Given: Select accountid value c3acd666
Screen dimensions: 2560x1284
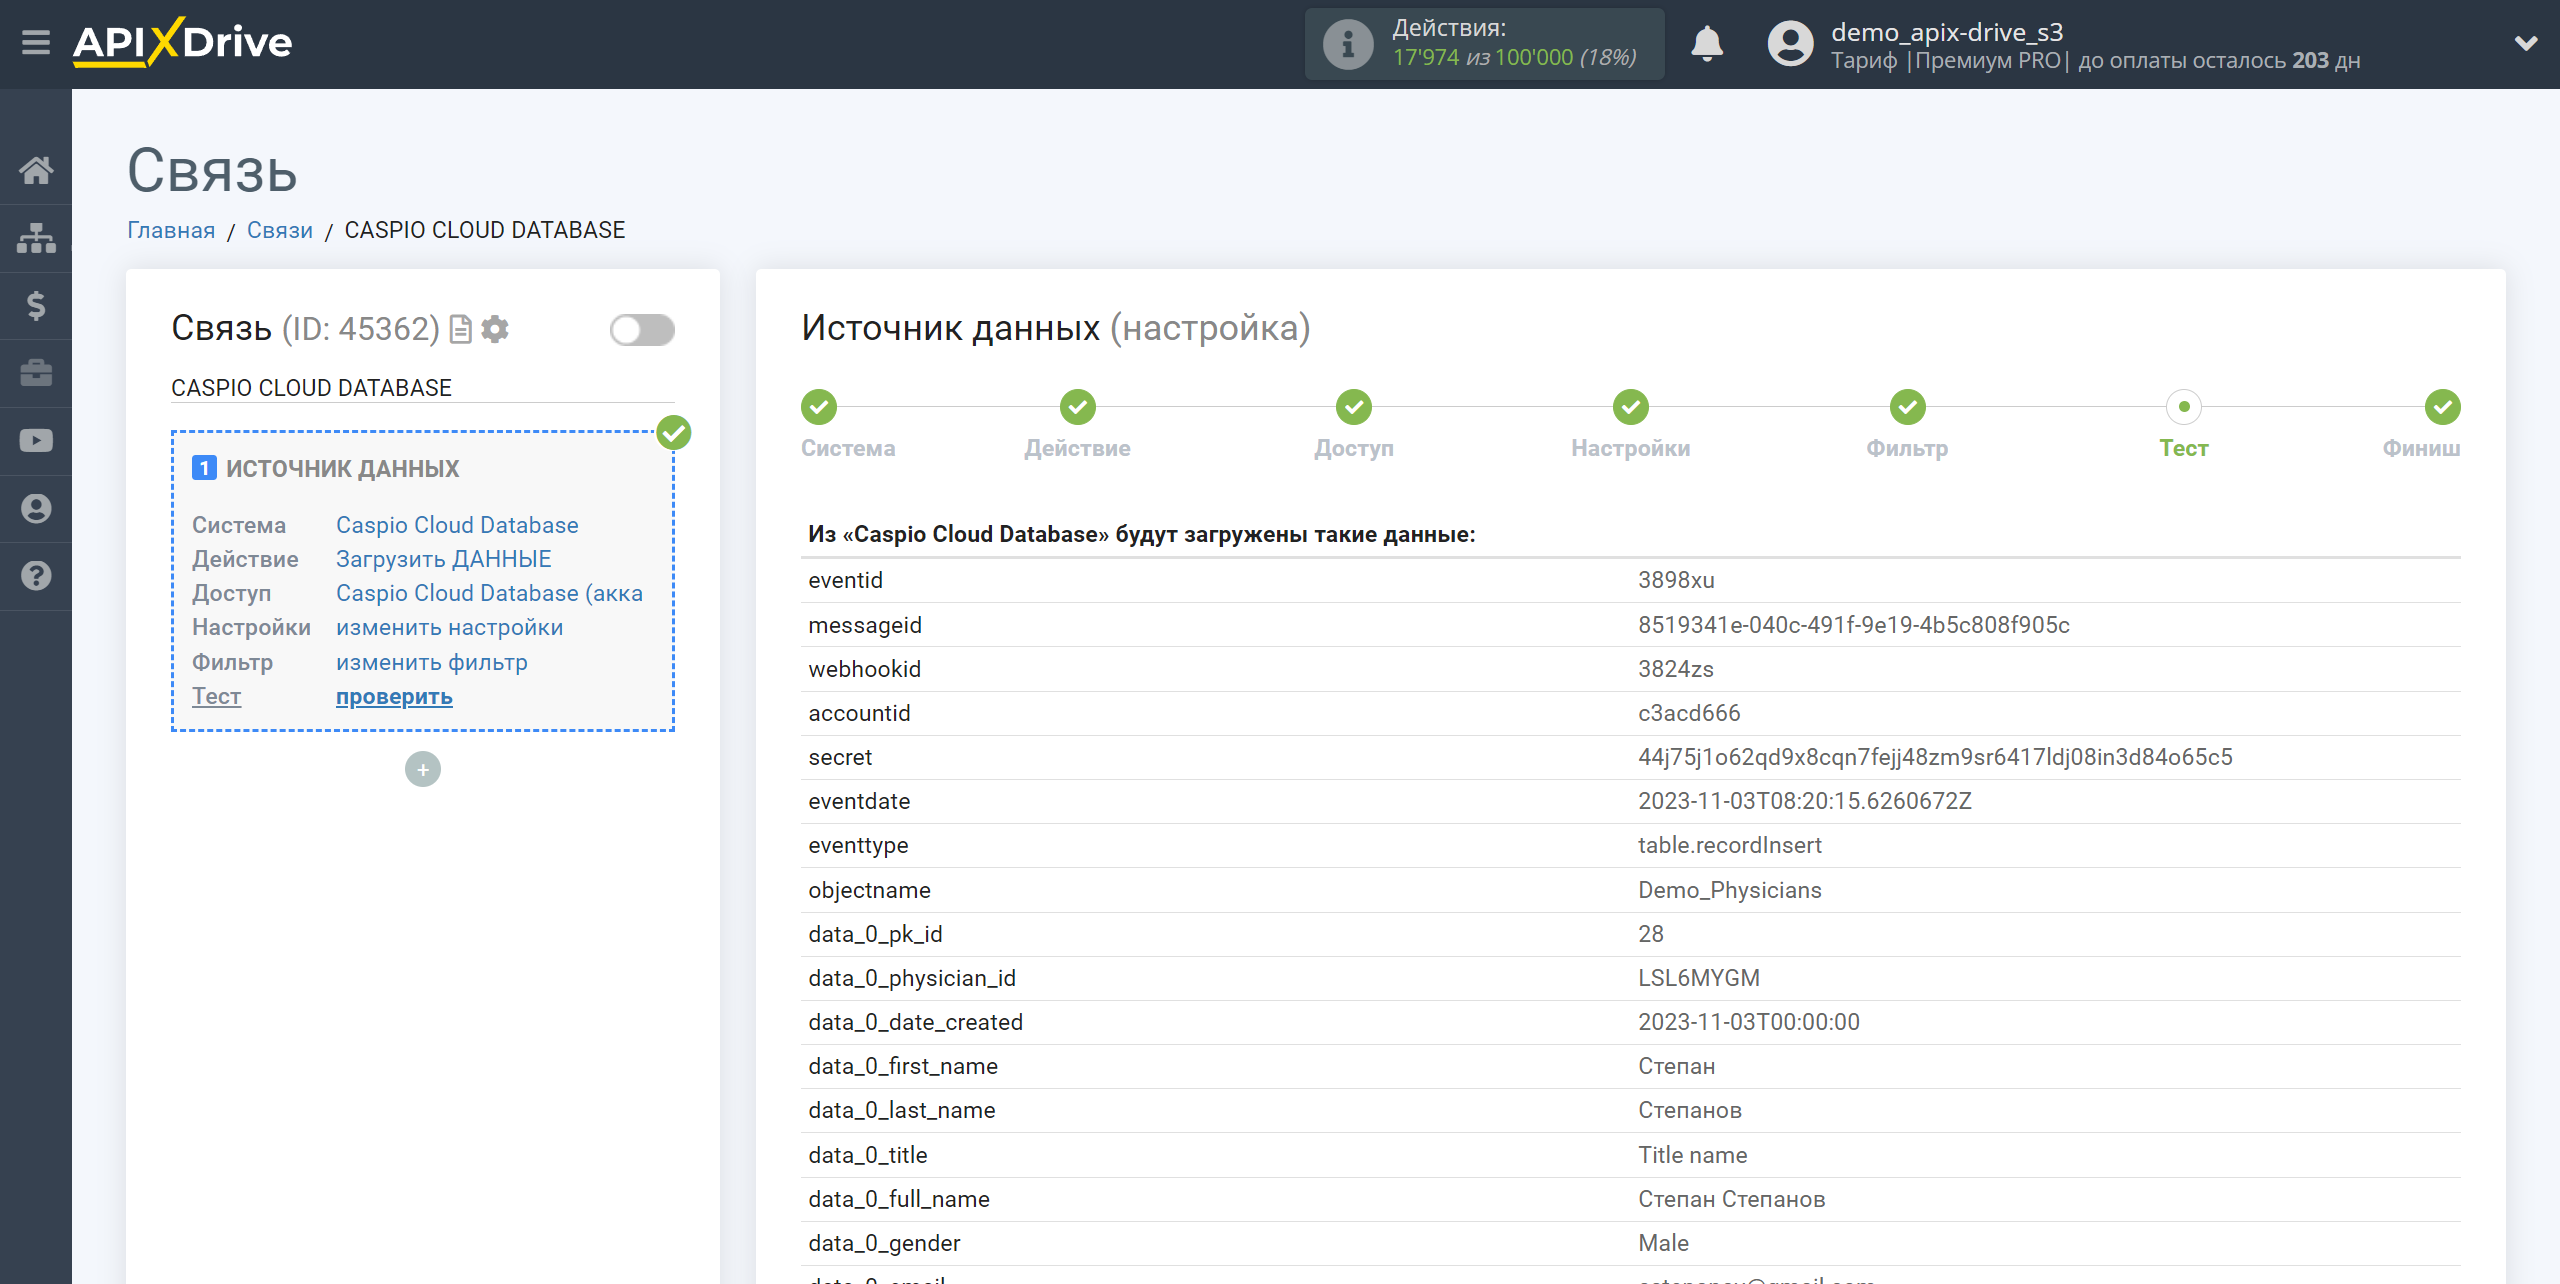Looking at the screenshot, I should tap(1689, 713).
